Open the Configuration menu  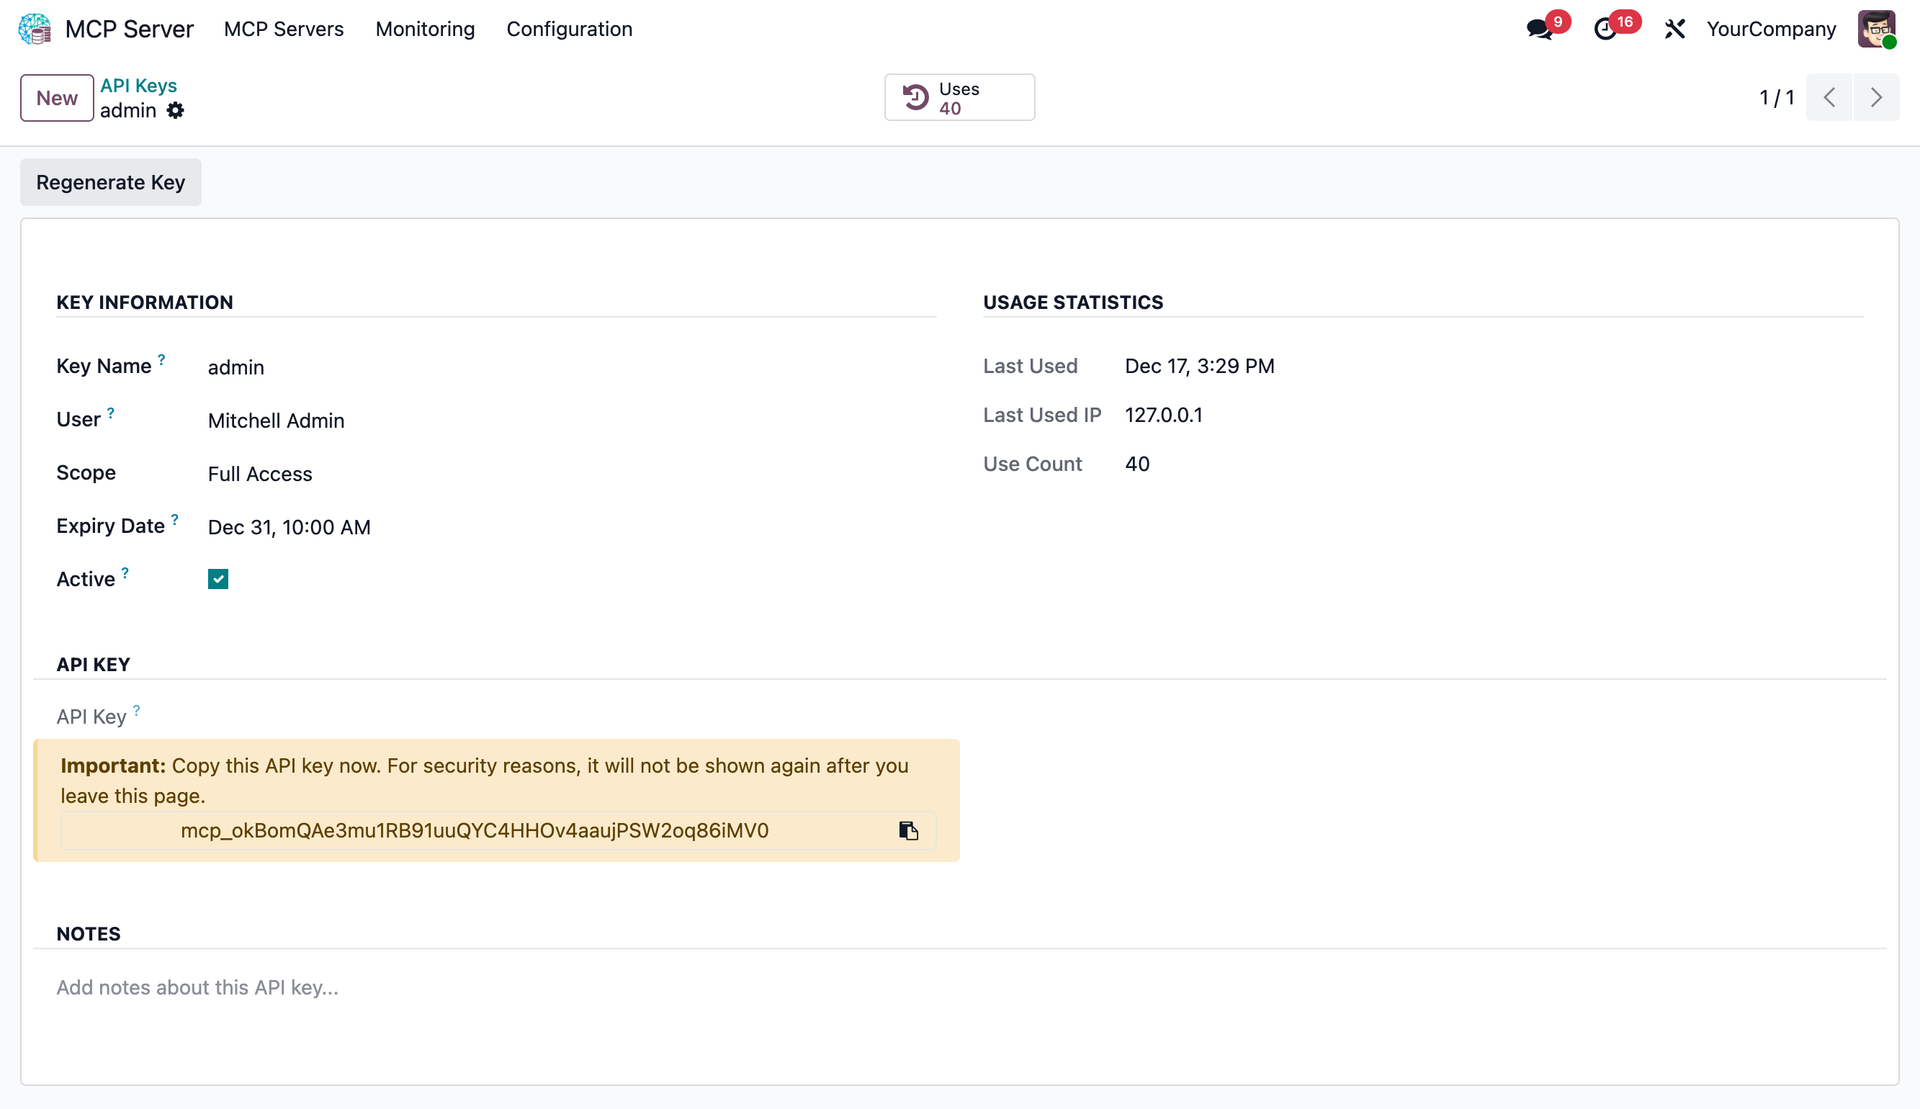pos(569,29)
